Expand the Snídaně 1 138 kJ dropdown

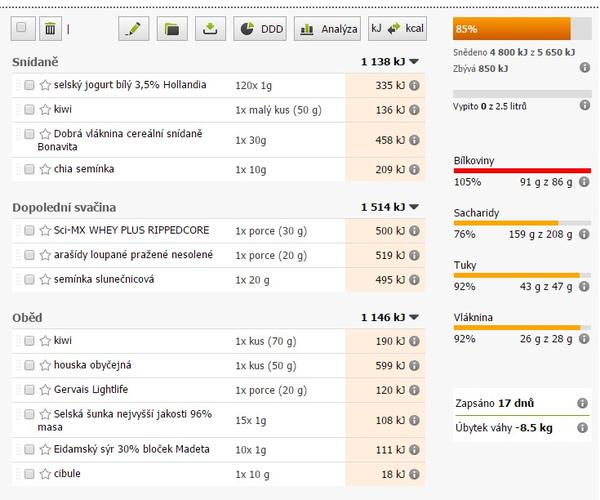[414, 62]
